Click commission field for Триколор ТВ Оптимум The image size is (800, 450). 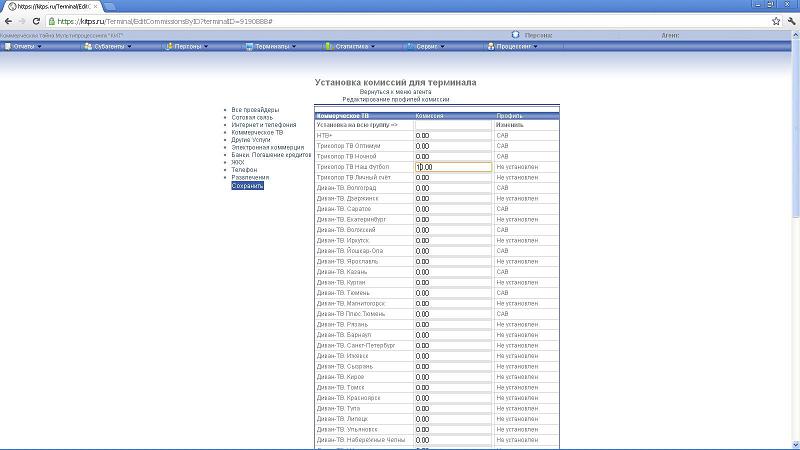[x=453, y=146]
